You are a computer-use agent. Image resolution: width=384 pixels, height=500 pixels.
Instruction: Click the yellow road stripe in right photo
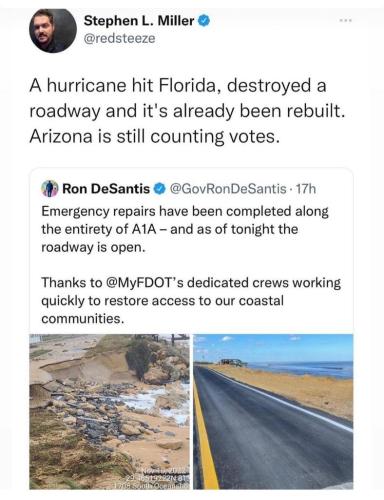pyautogui.click(x=205, y=433)
